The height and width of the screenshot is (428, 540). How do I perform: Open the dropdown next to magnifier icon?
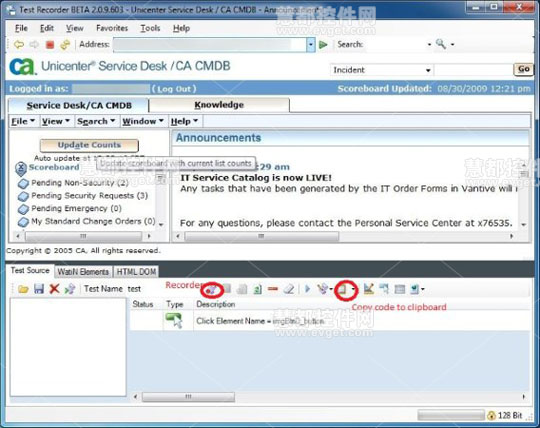tap(452, 44)
